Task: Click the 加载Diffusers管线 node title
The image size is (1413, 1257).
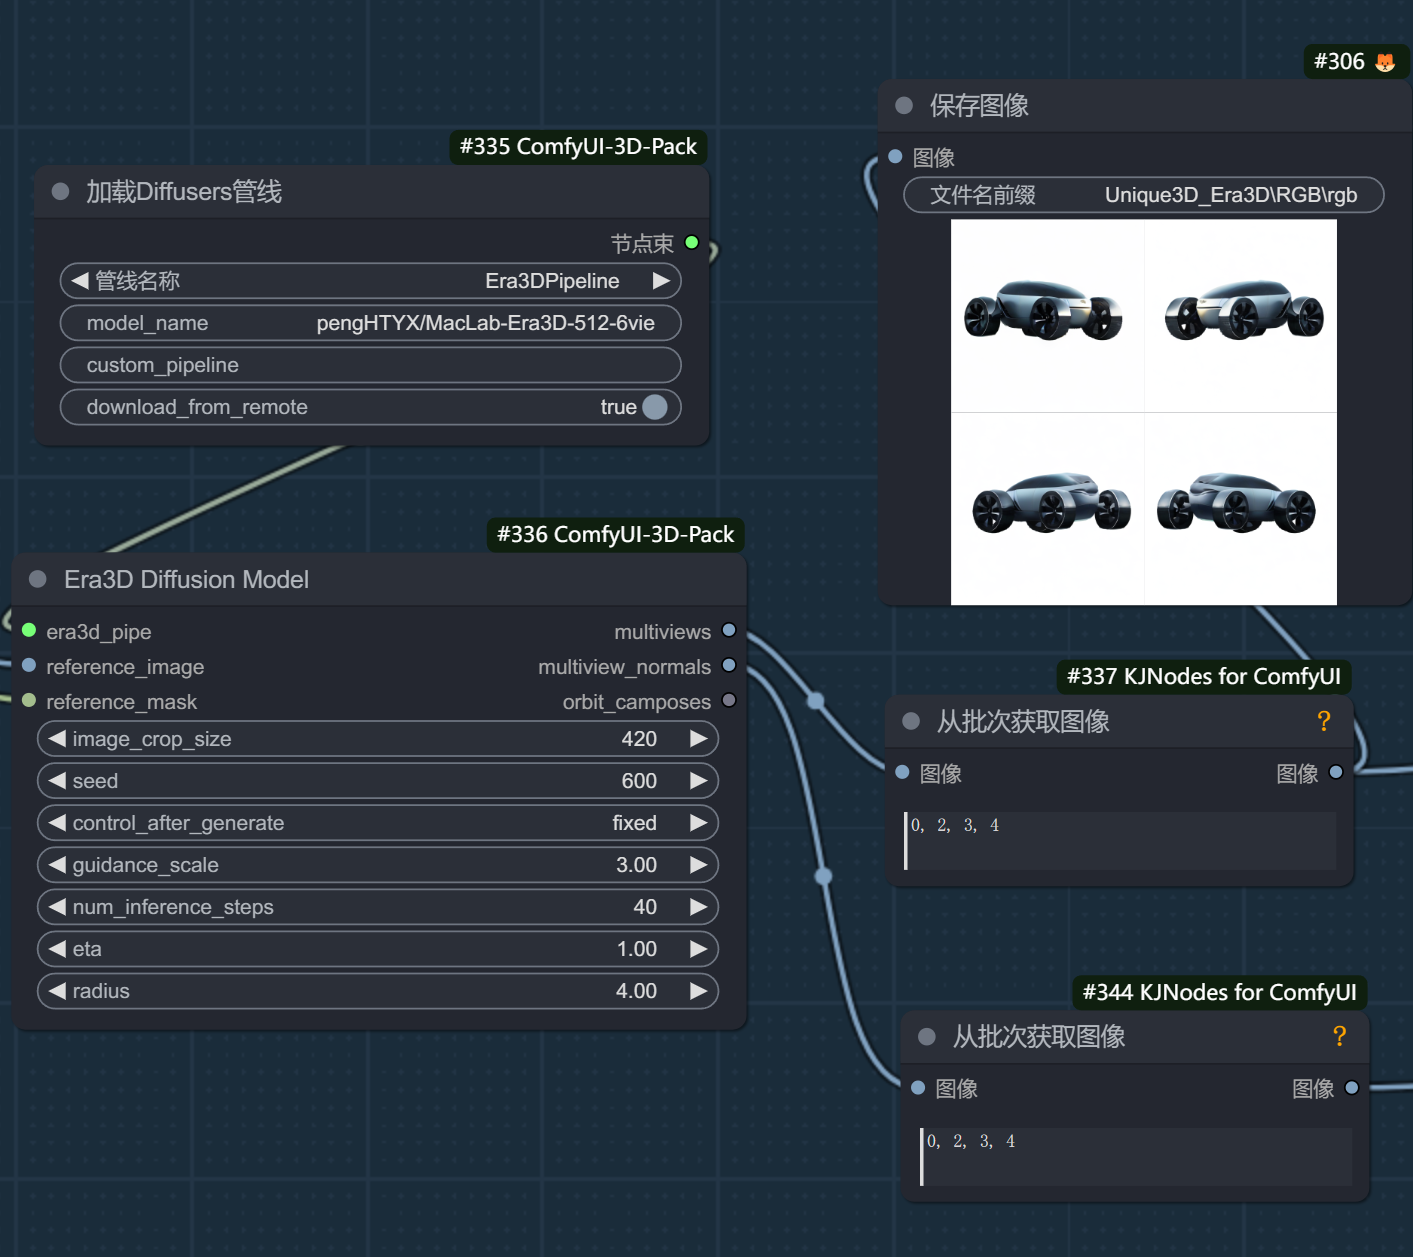Action: [x=184, y=191]
